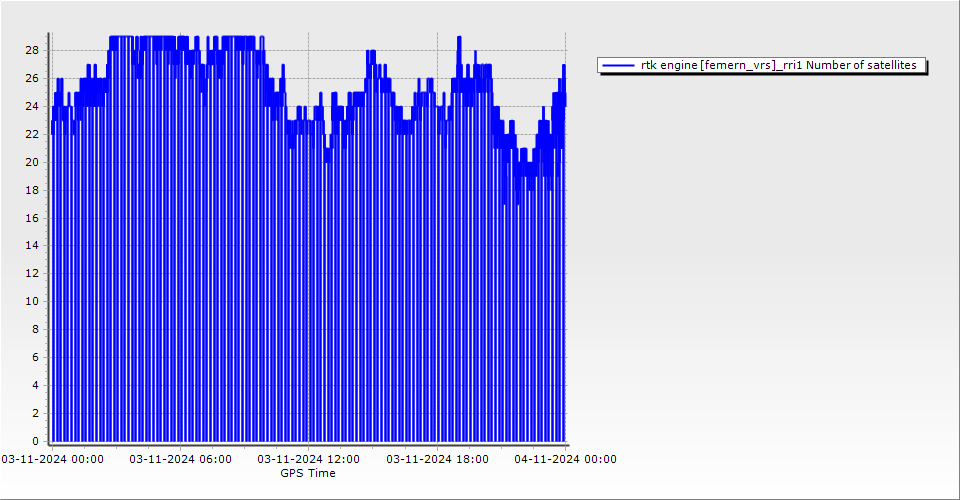Screen dimensions: 960x500
Task: Click the y-axis label 10
Action: coord(32,301)
